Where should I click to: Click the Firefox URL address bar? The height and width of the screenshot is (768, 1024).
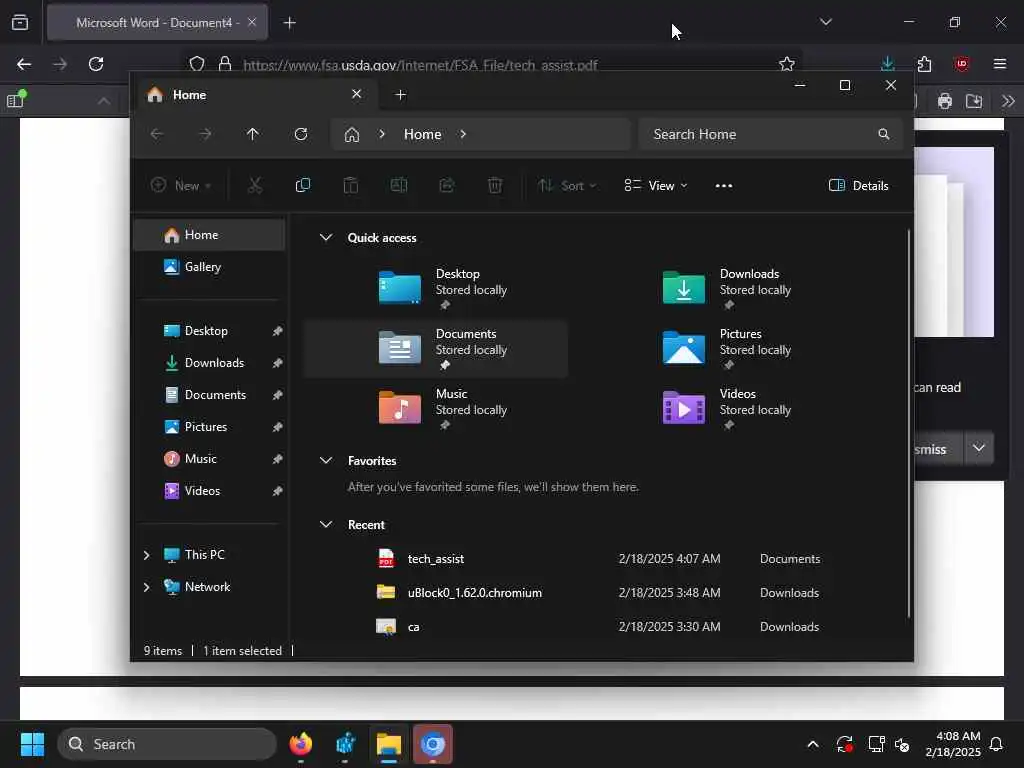490,64
